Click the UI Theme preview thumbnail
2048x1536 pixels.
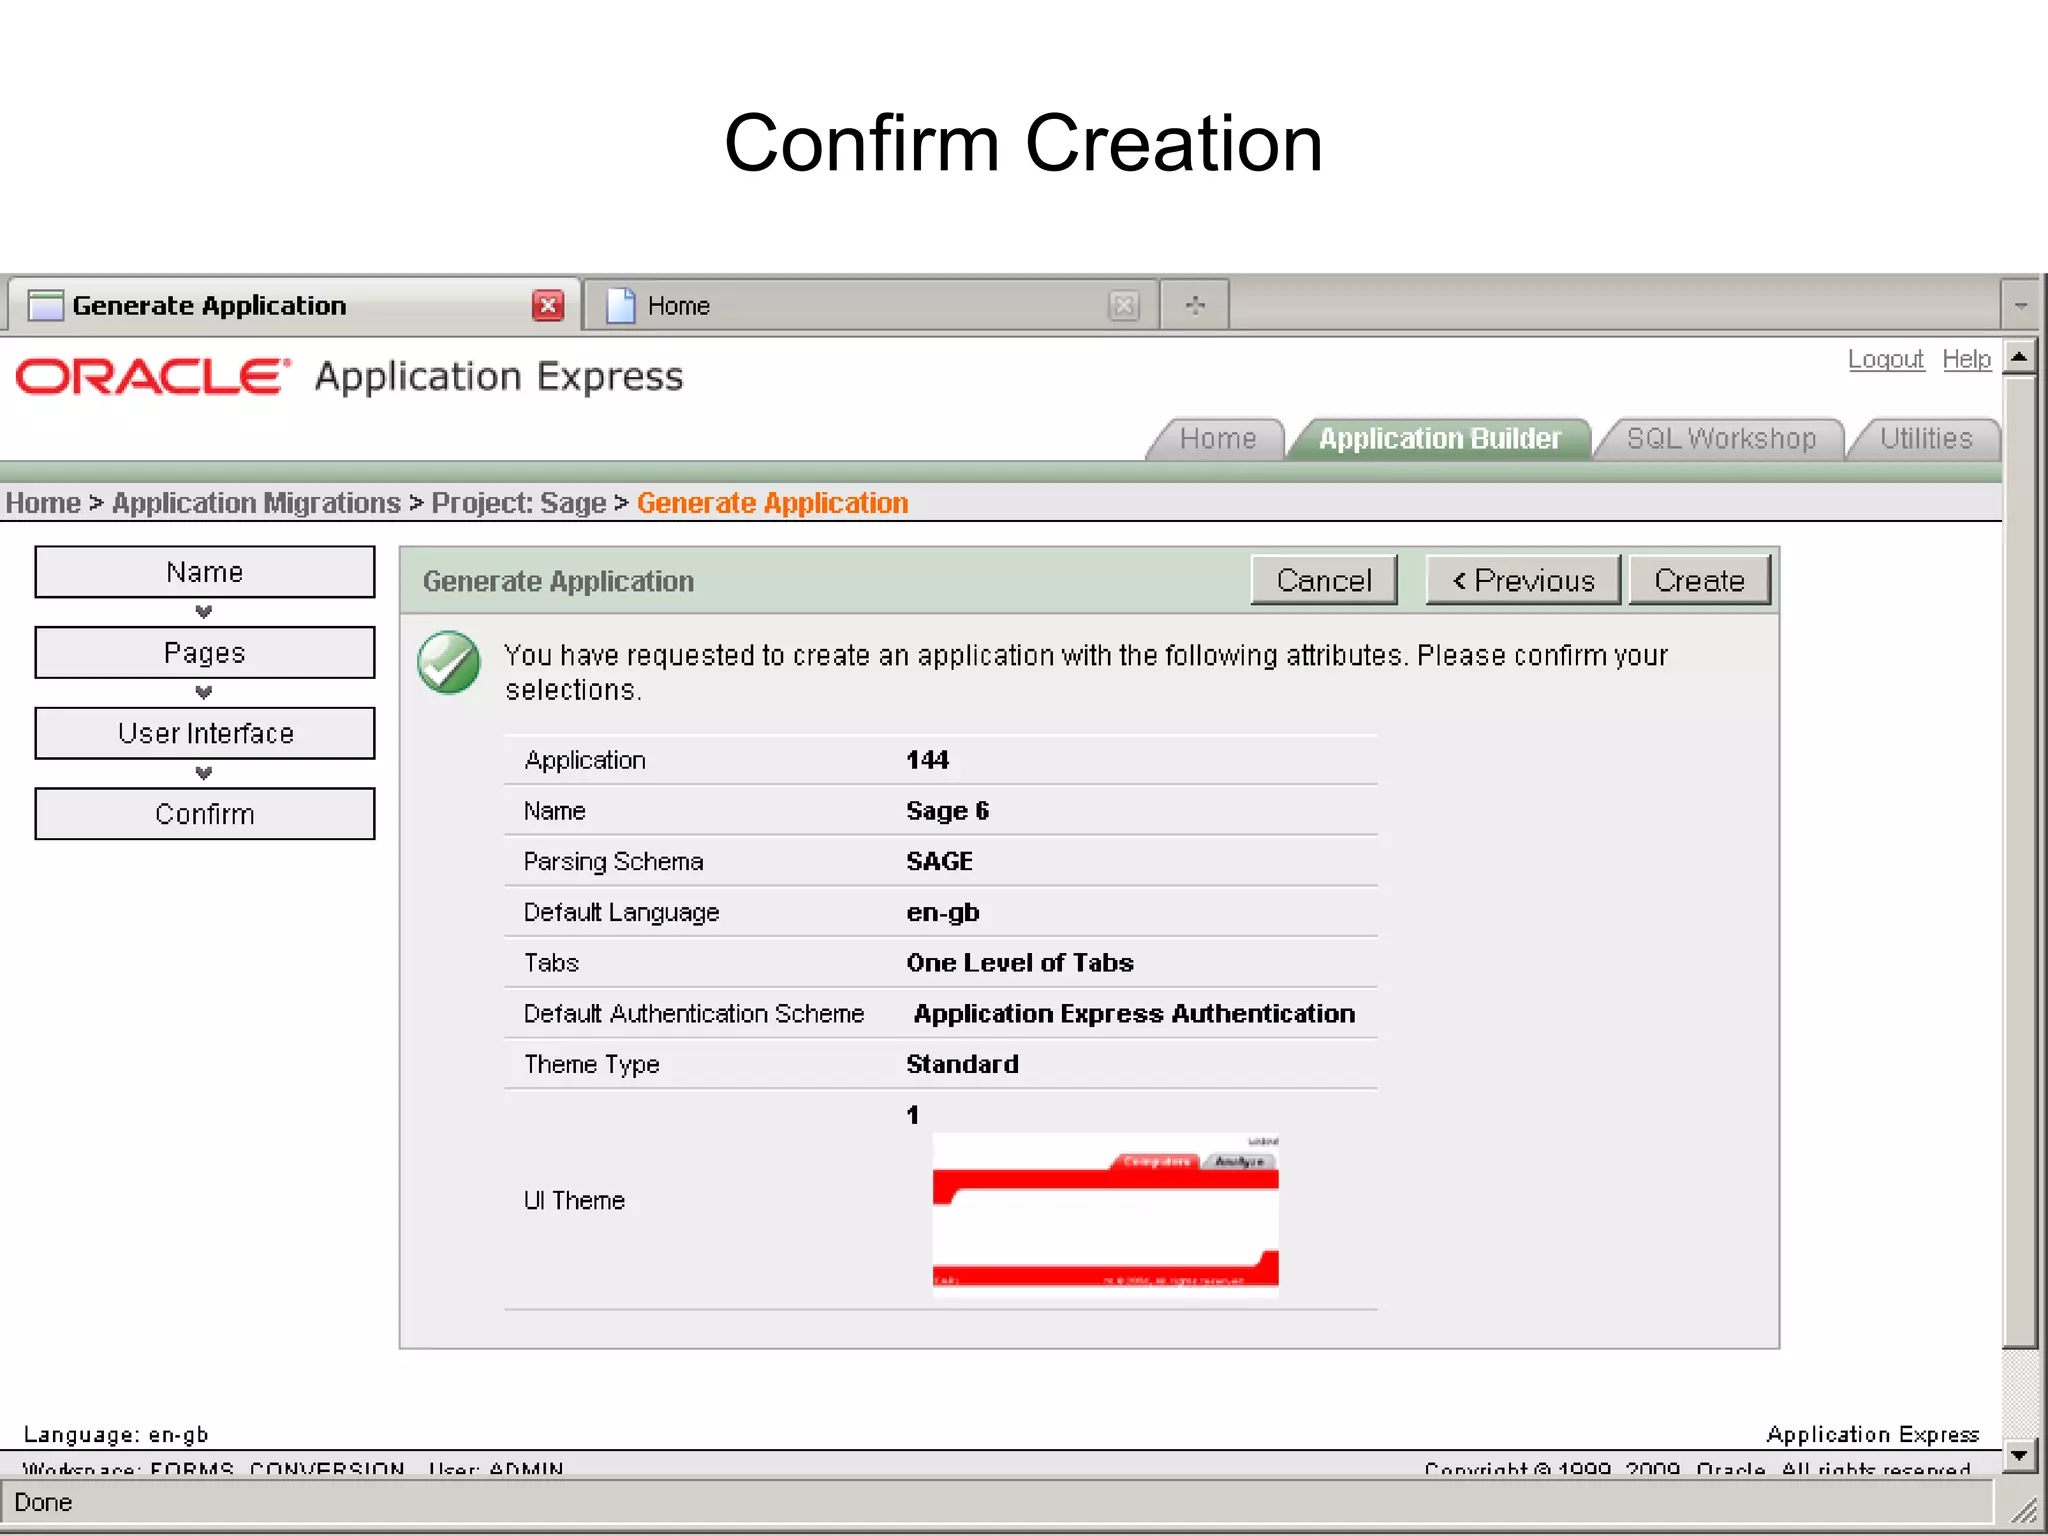tap(1105, 1215)
